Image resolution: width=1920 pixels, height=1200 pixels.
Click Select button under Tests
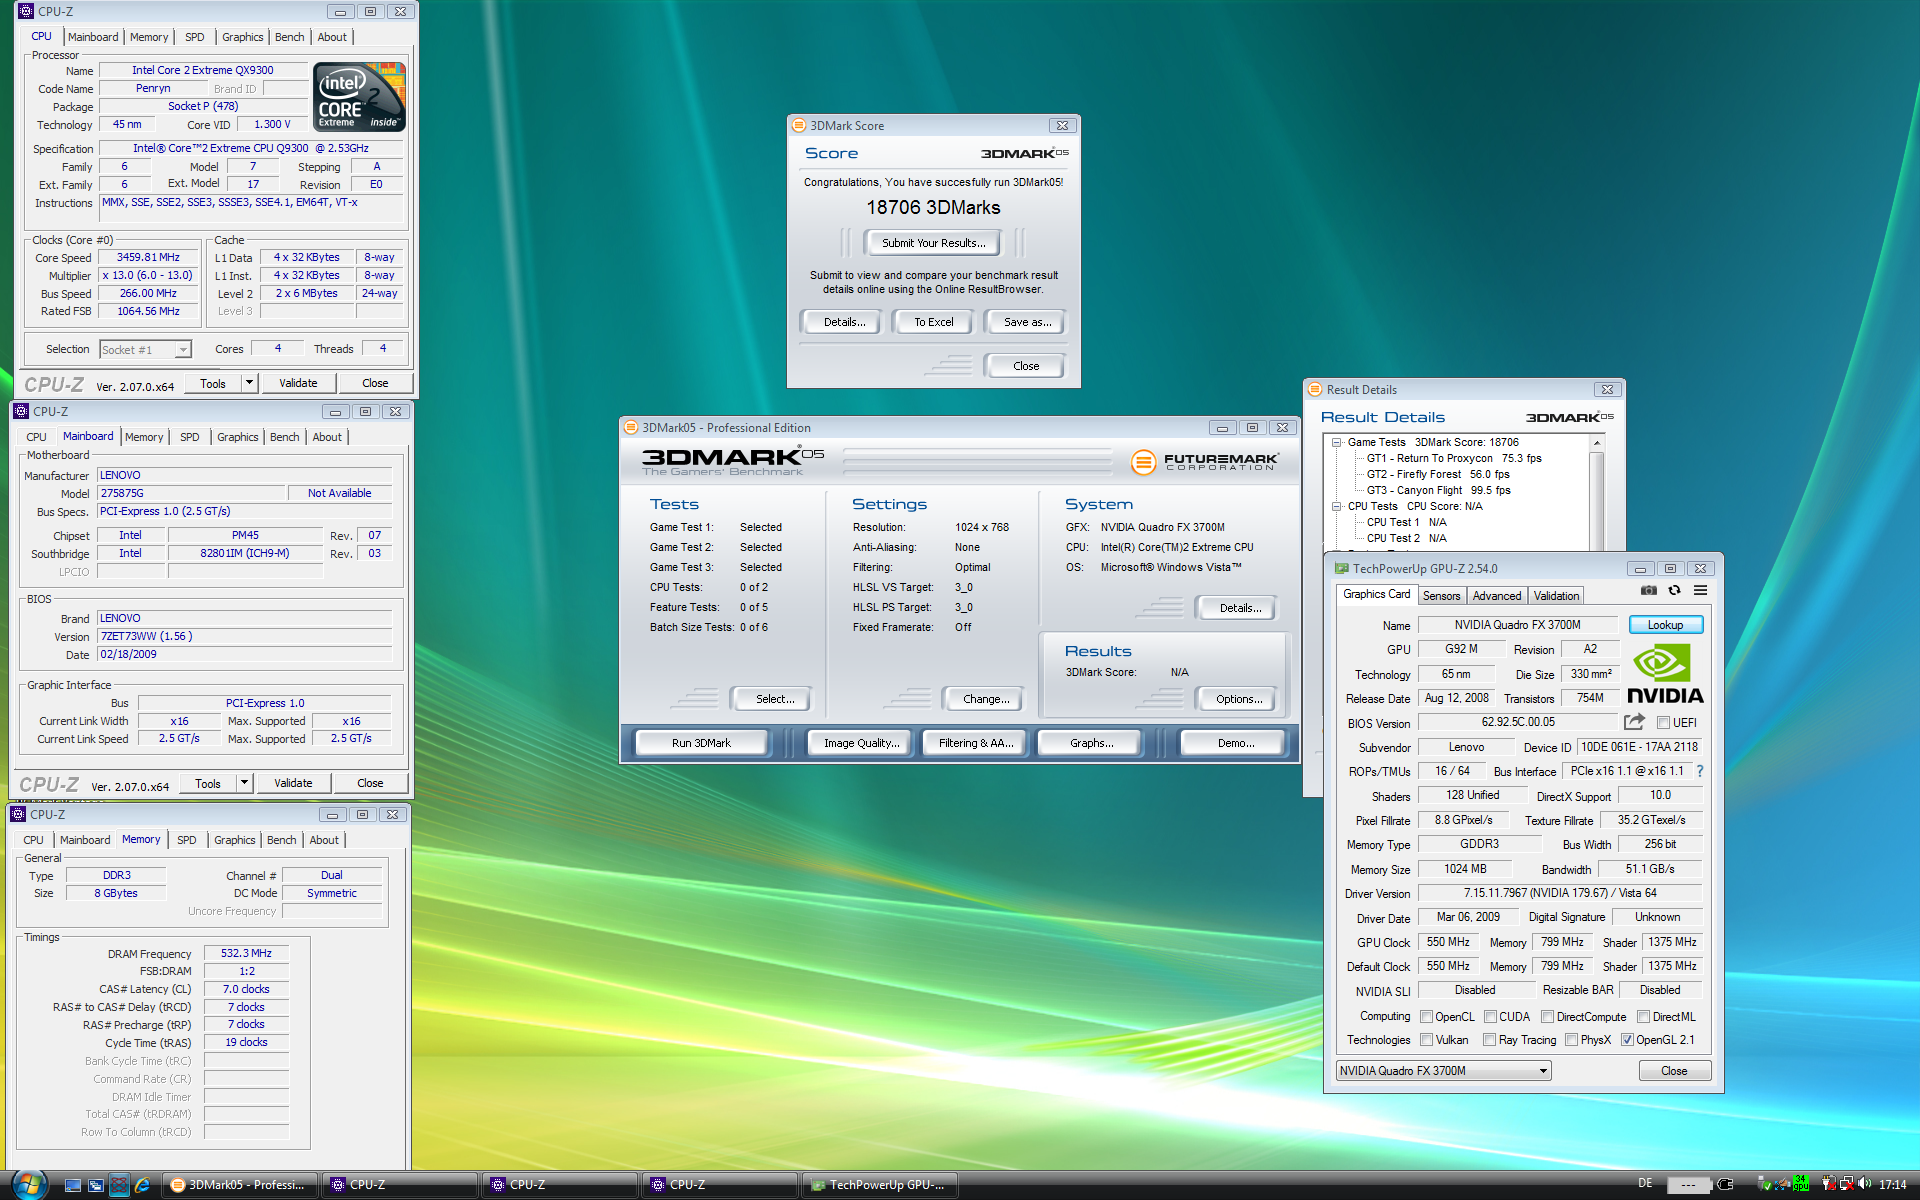(x=774, y=699)
